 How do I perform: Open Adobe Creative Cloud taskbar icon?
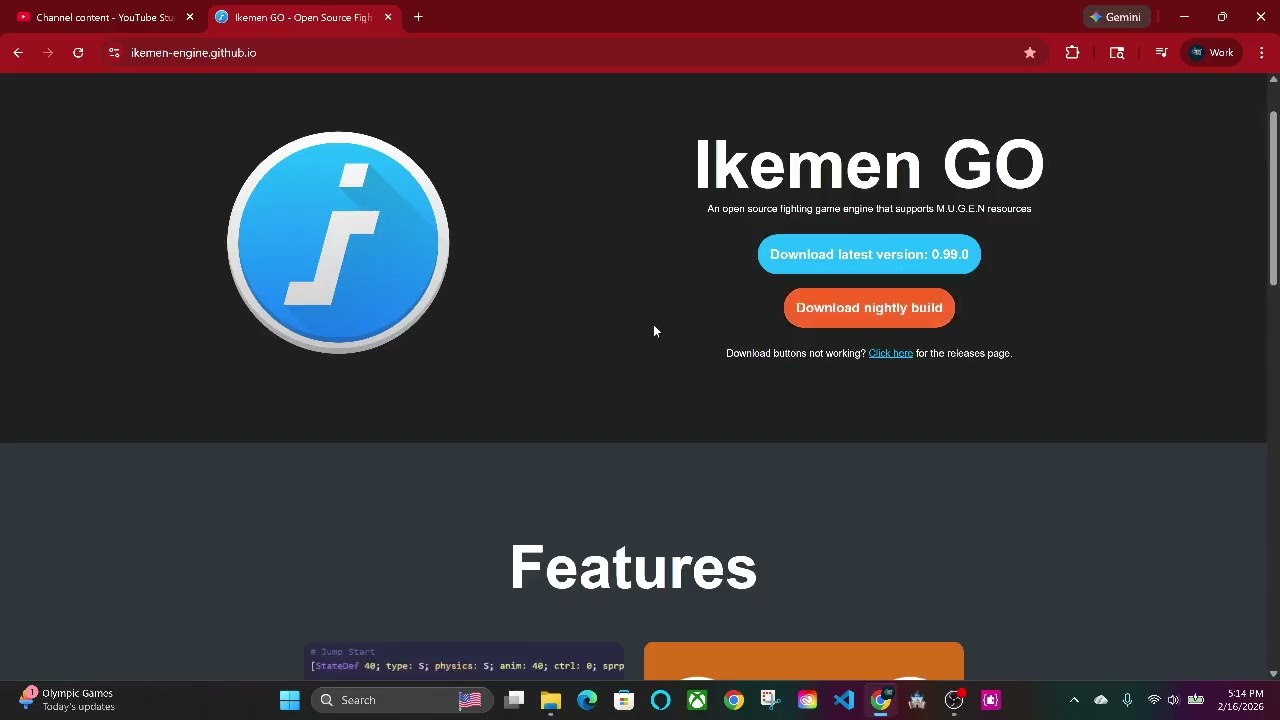point(807,700)
